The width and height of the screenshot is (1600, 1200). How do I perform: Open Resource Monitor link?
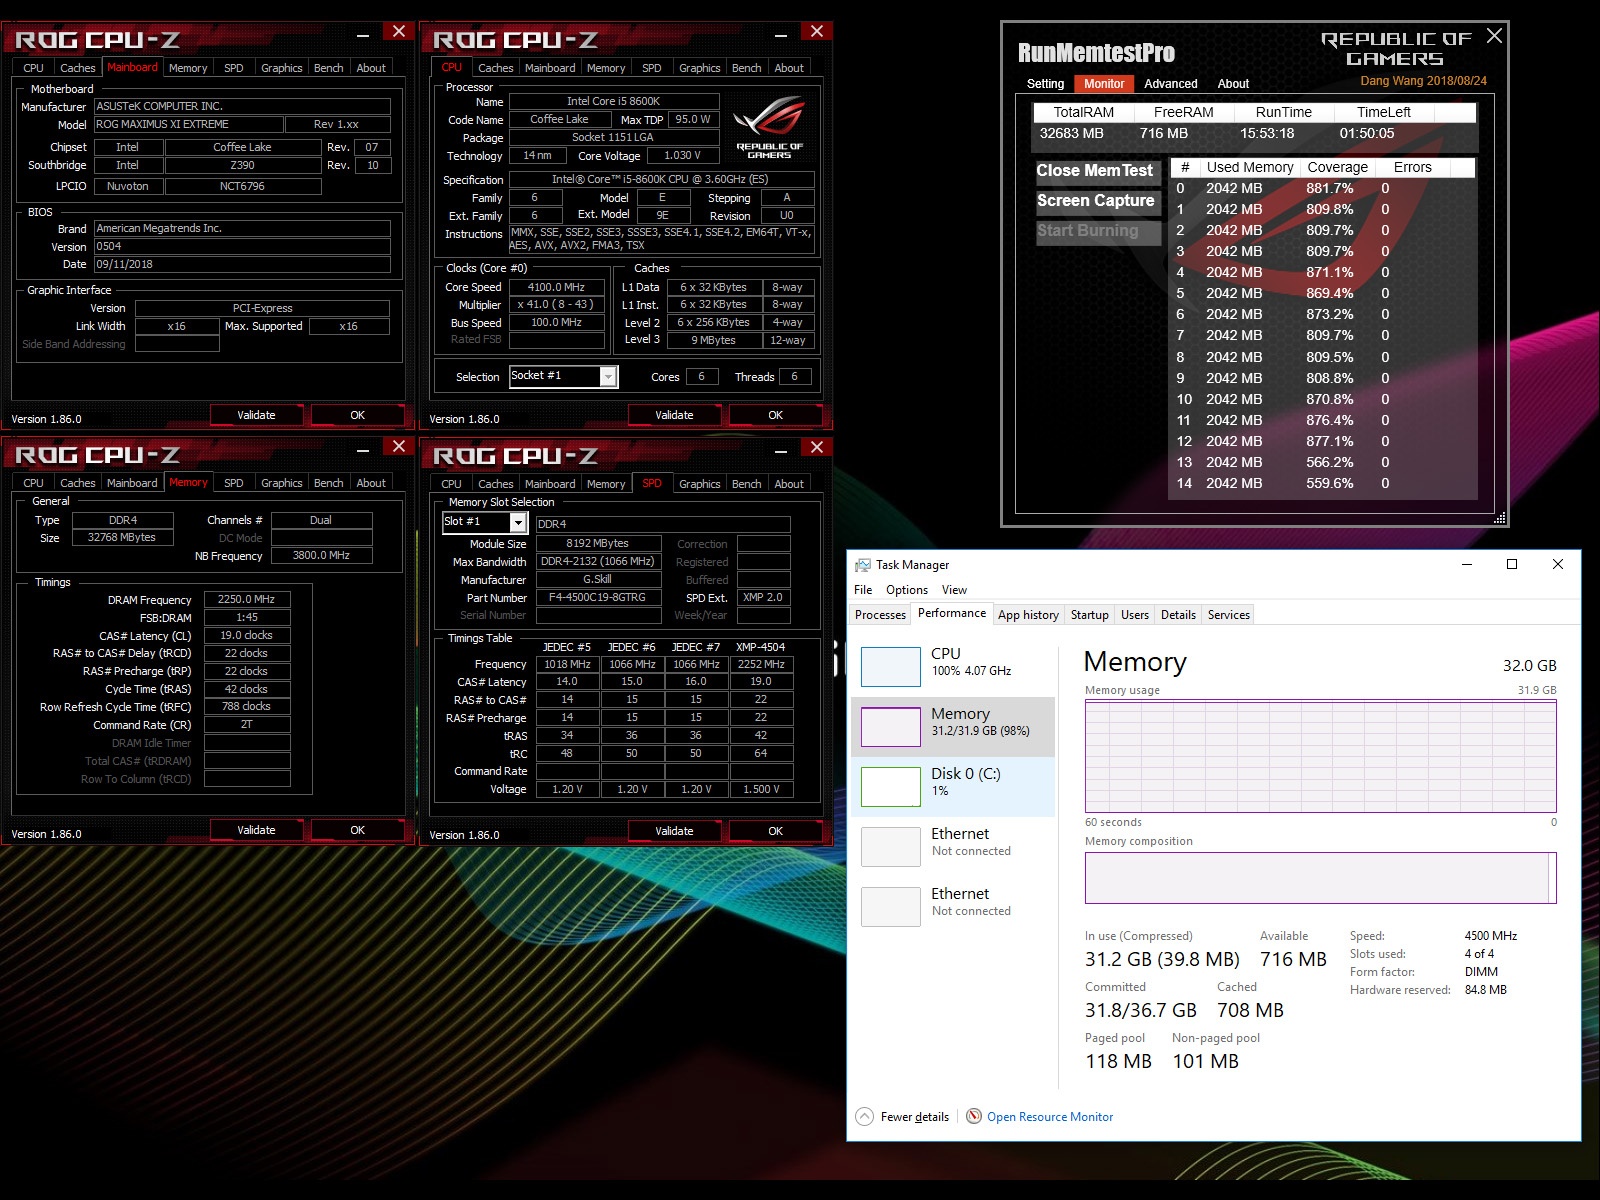1050,1117
